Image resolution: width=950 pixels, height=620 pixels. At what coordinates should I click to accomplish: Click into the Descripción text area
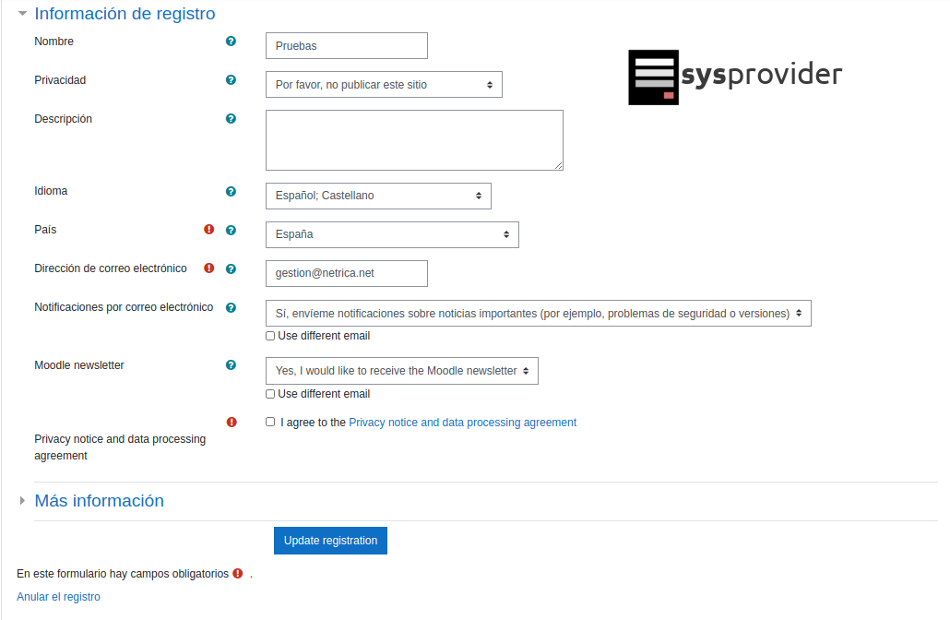coord(414,140)
